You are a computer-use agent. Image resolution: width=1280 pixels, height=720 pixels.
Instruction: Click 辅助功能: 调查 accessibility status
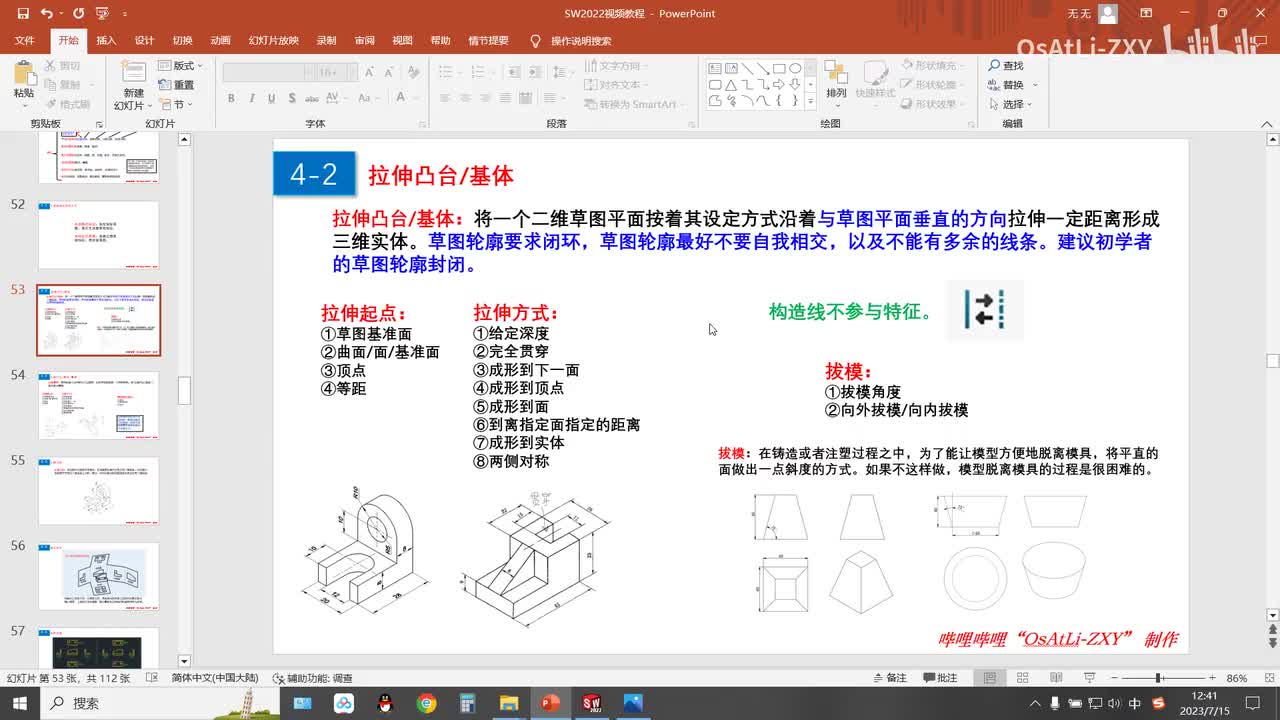[311, 678]
